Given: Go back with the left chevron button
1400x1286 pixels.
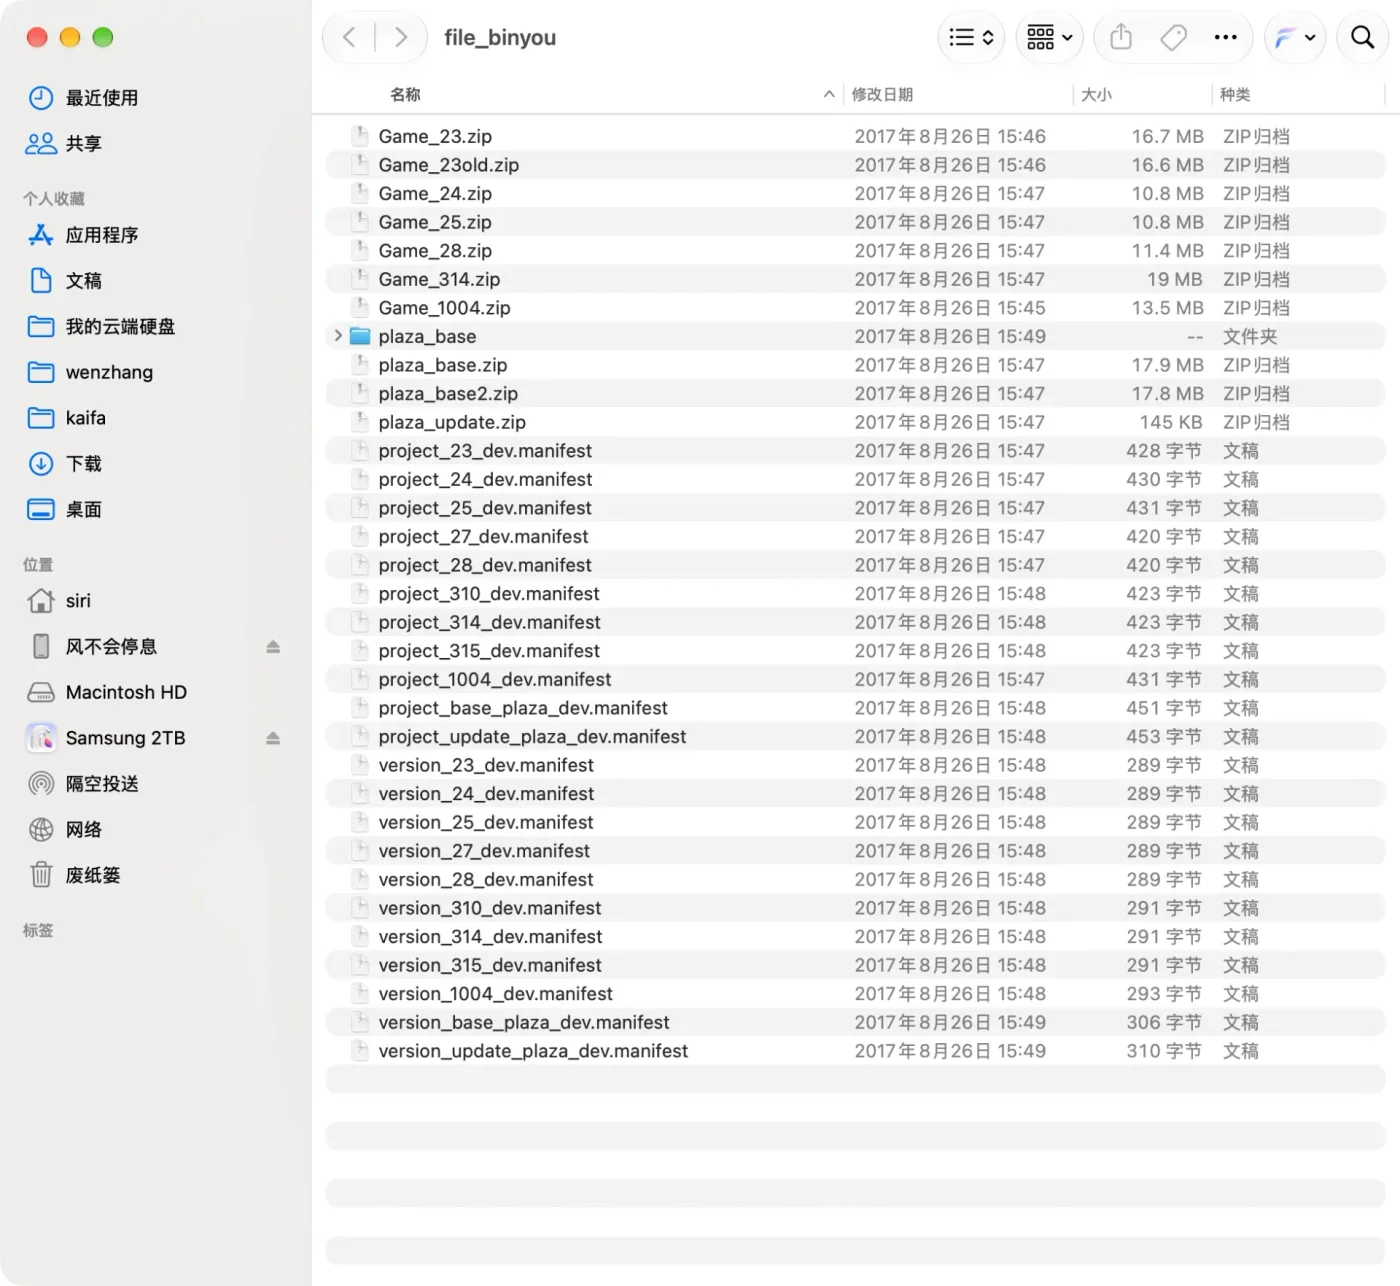Looking at the screenshot, I should 349,38.
